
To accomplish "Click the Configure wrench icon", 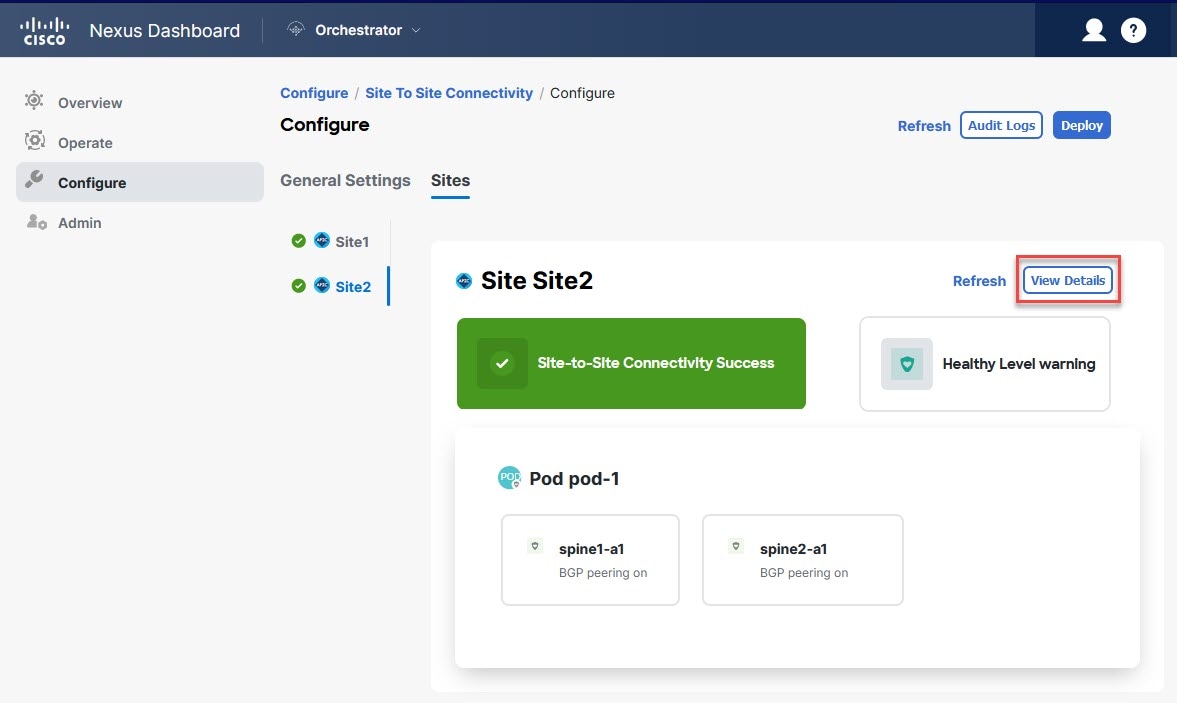I will click(x=34, y=179).
